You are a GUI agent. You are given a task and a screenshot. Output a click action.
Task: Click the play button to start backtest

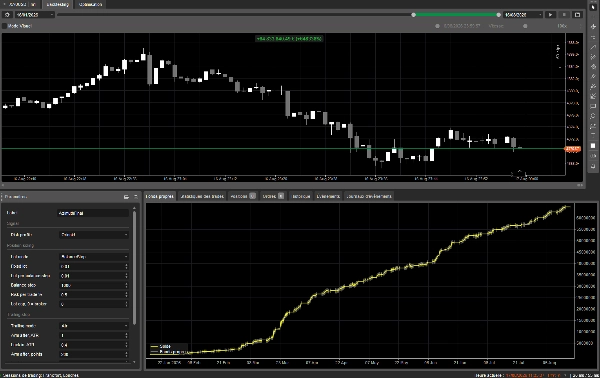tap(550, 15)
